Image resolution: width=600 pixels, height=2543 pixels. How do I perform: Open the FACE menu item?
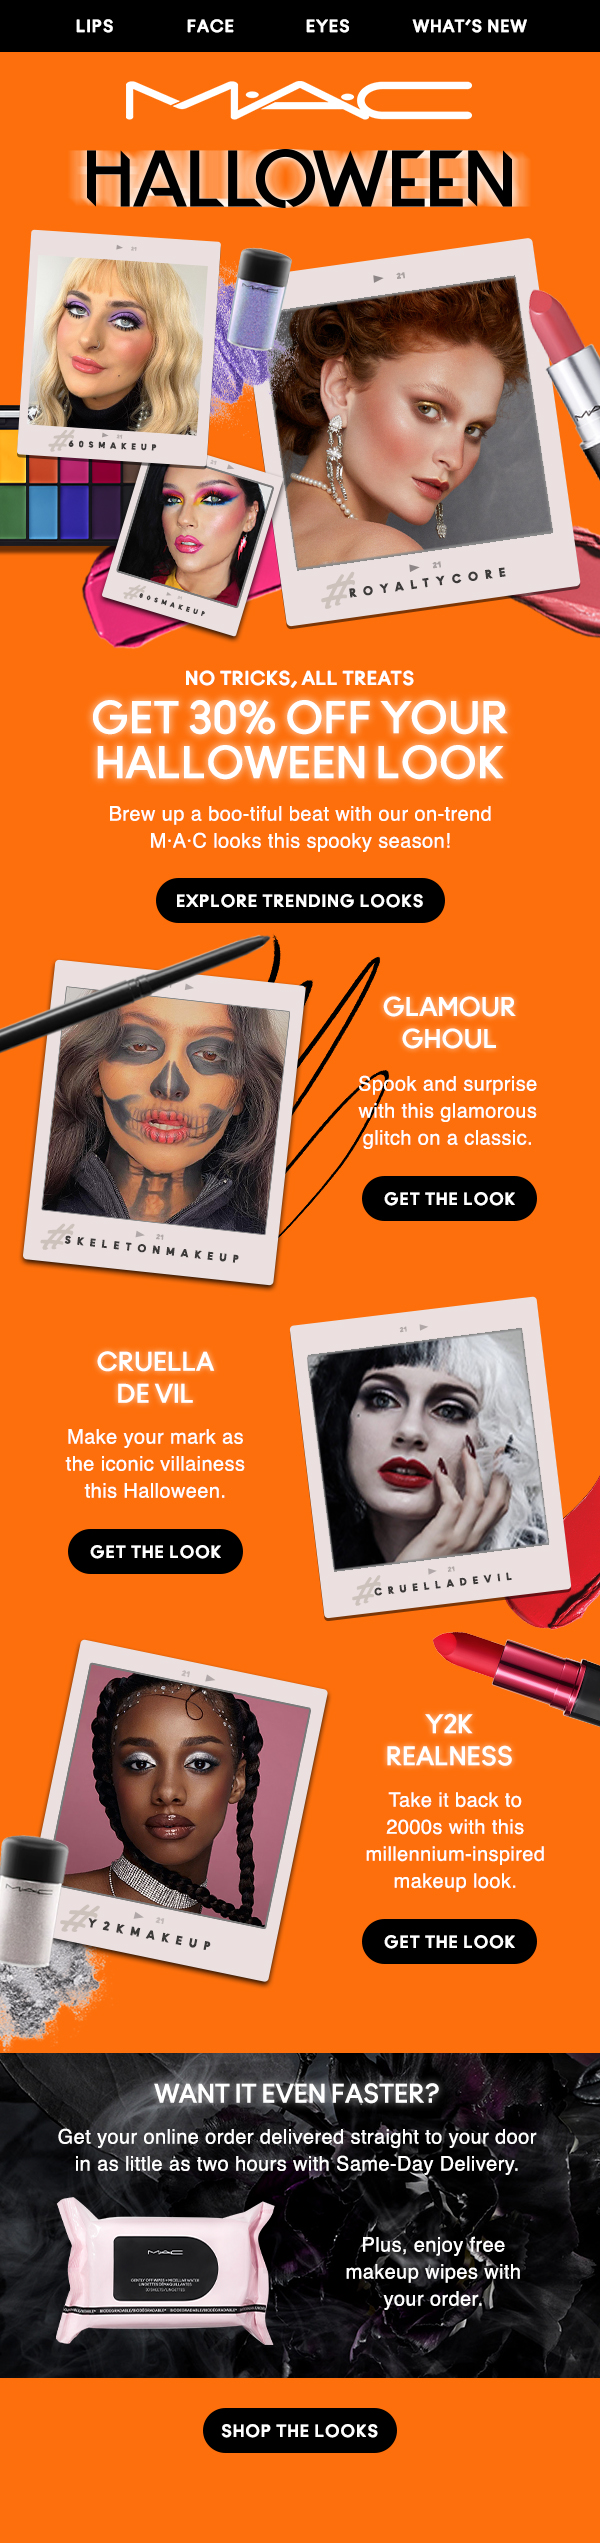pyautogui.click(x=210, y=26)
